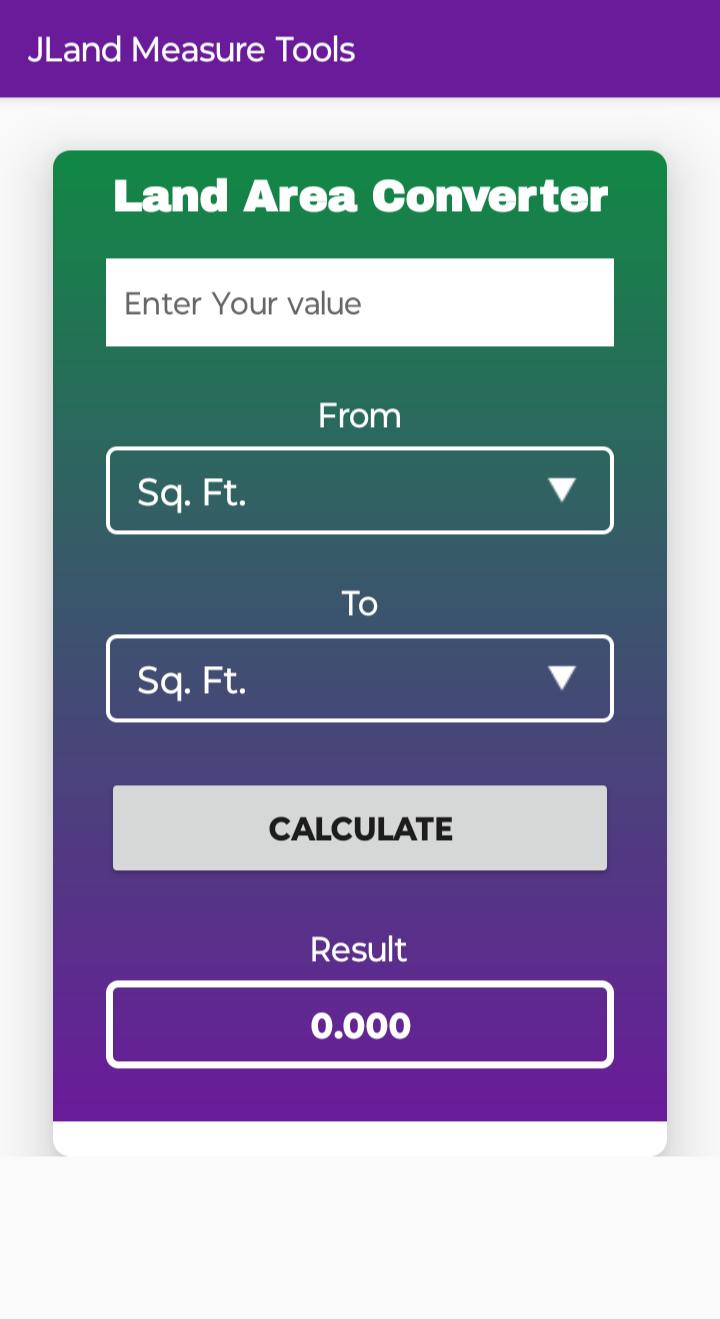Image resolution: width=720 pixels, height=1319 pixels.
Task: Tap the 0.000 result value text
Action: (361, 1026)
